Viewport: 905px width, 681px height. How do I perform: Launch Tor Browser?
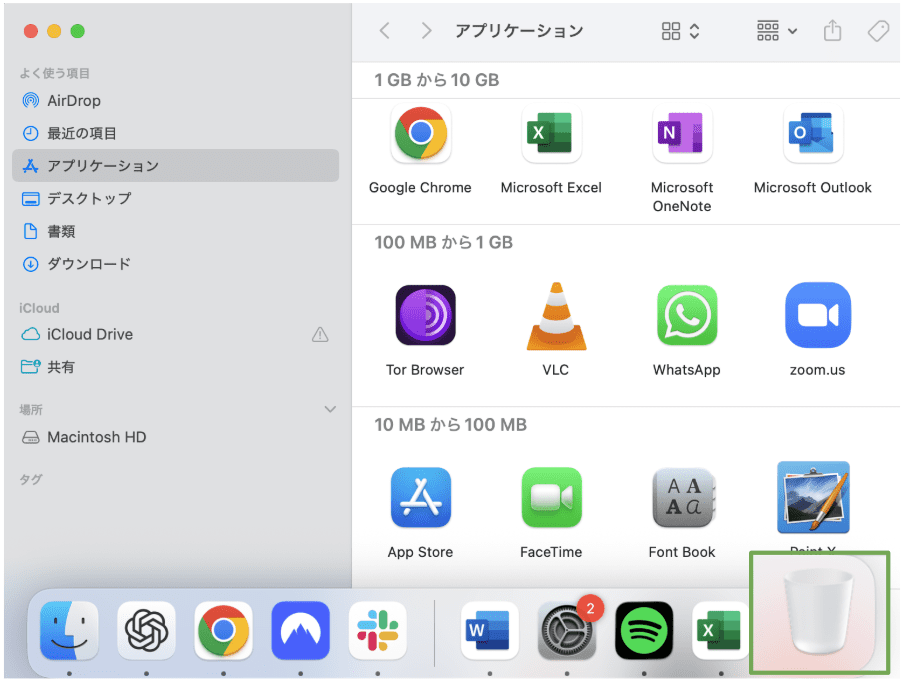point(424,315)
